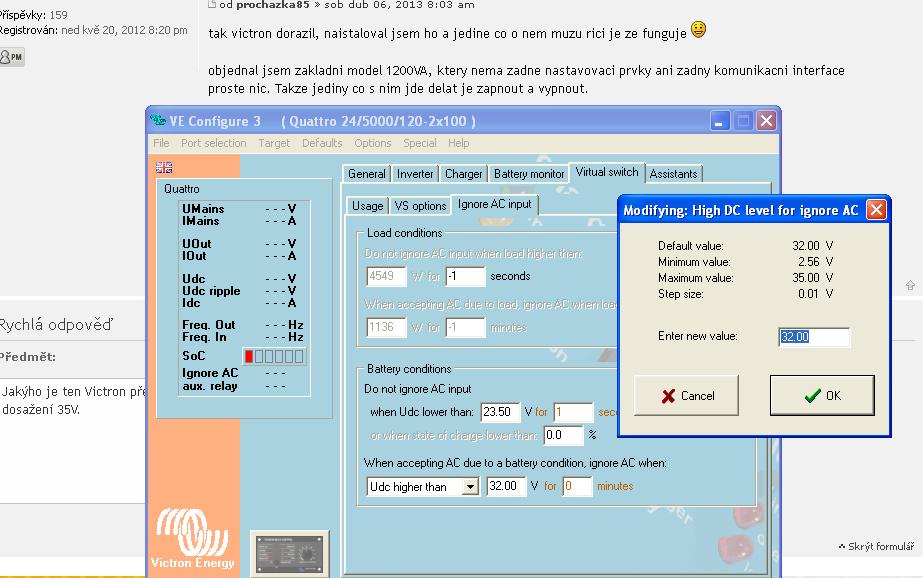The width and height of the screenshot is (923, 578).
Task: Select the Ignore AC input sub-tab
Action: click(x=494, y=204)
